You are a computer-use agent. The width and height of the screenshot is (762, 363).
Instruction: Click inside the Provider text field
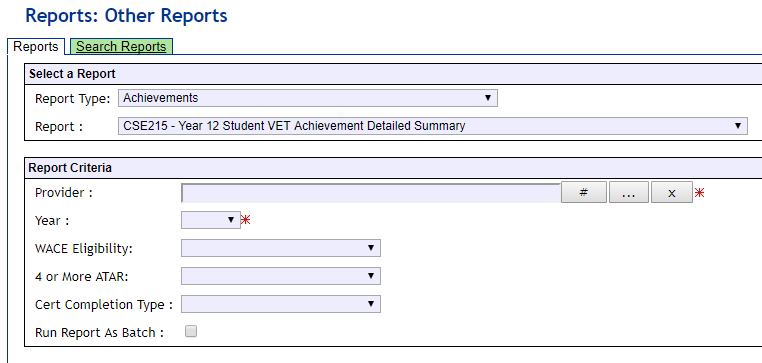(x=371, y=193)
